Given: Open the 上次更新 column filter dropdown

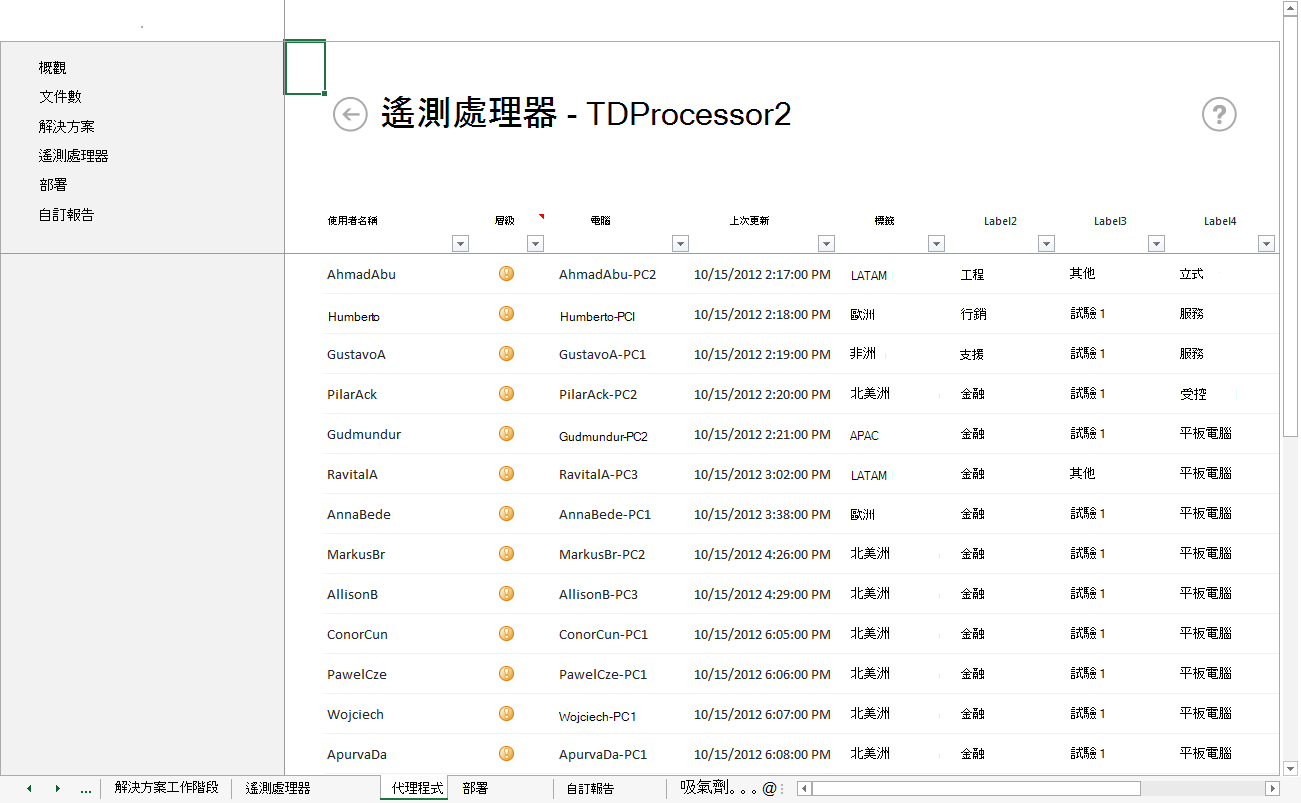Looking at the screenshot, I should tap(826, 243).
